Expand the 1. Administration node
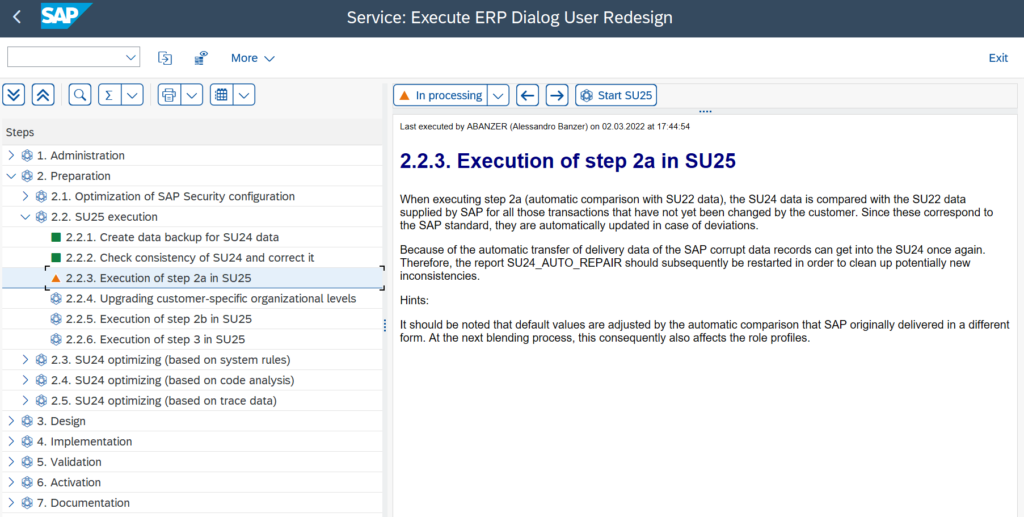Viewport: 1024px width, 517px height. click(x=10, y=155)
